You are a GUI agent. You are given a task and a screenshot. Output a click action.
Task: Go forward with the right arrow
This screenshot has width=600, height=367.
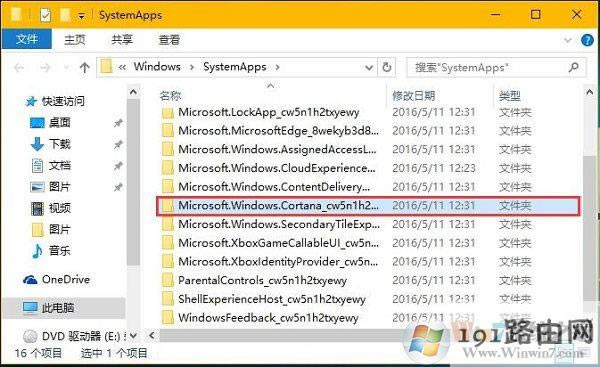pos(46,68)
